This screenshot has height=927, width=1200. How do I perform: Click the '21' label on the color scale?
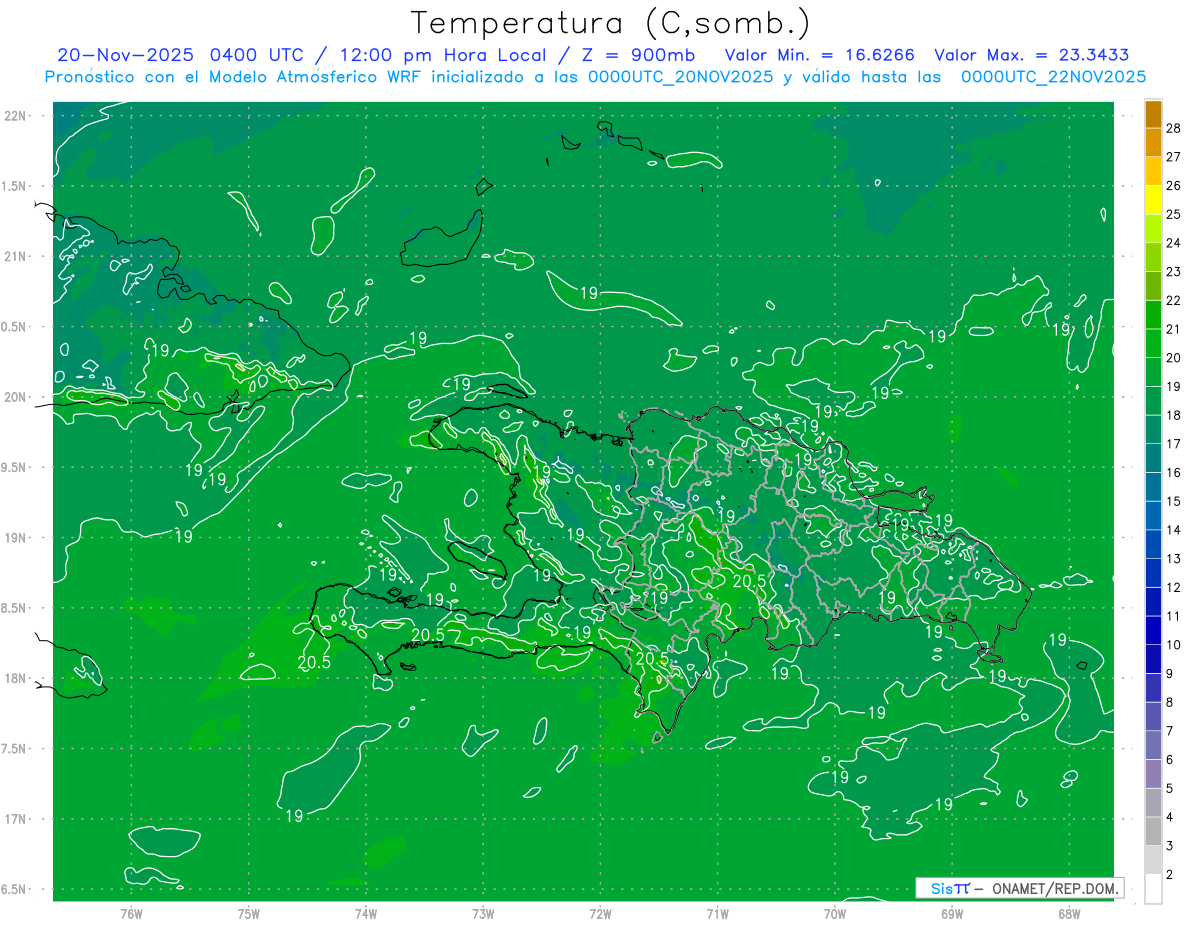point(1174,329)
